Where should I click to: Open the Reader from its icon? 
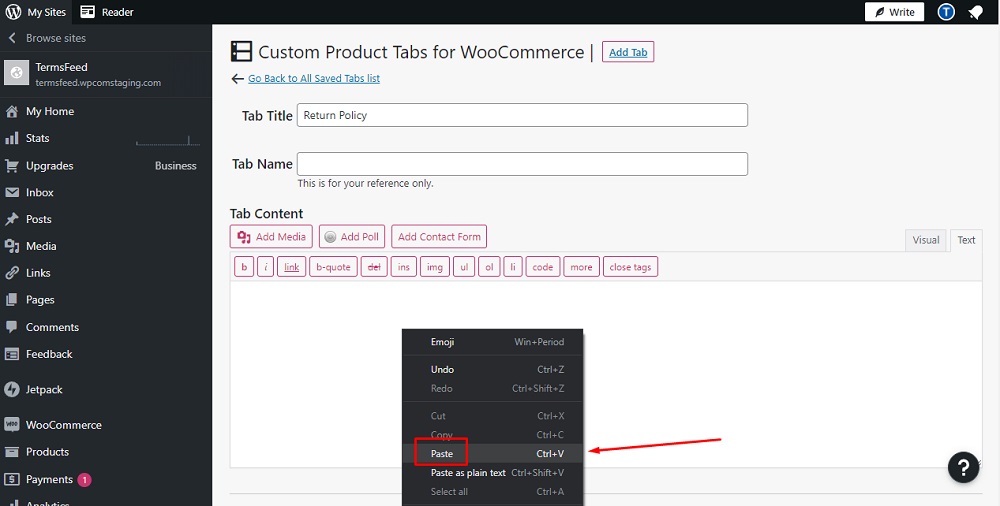tap(87, 12)
